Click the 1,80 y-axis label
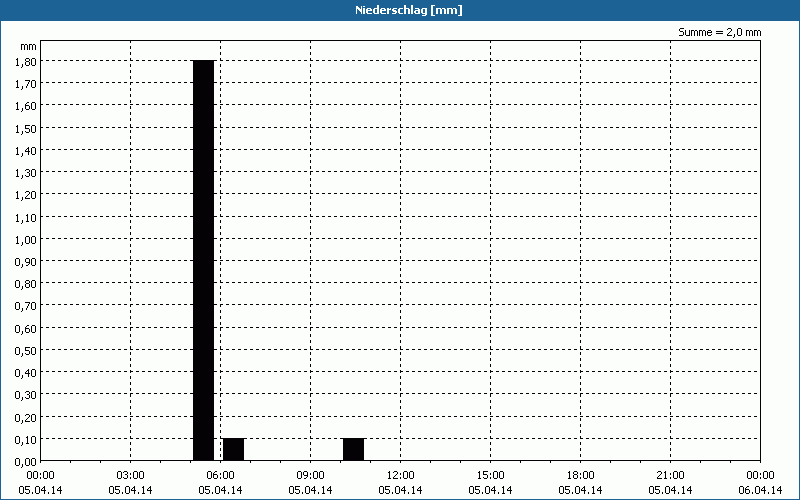 pyautogui.click(x=26, y=61)
